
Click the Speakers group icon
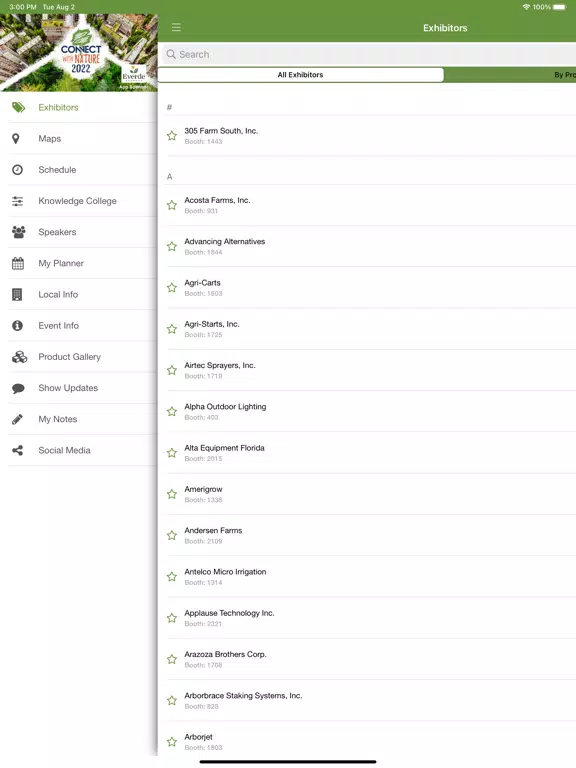click(x=19, y=232)
